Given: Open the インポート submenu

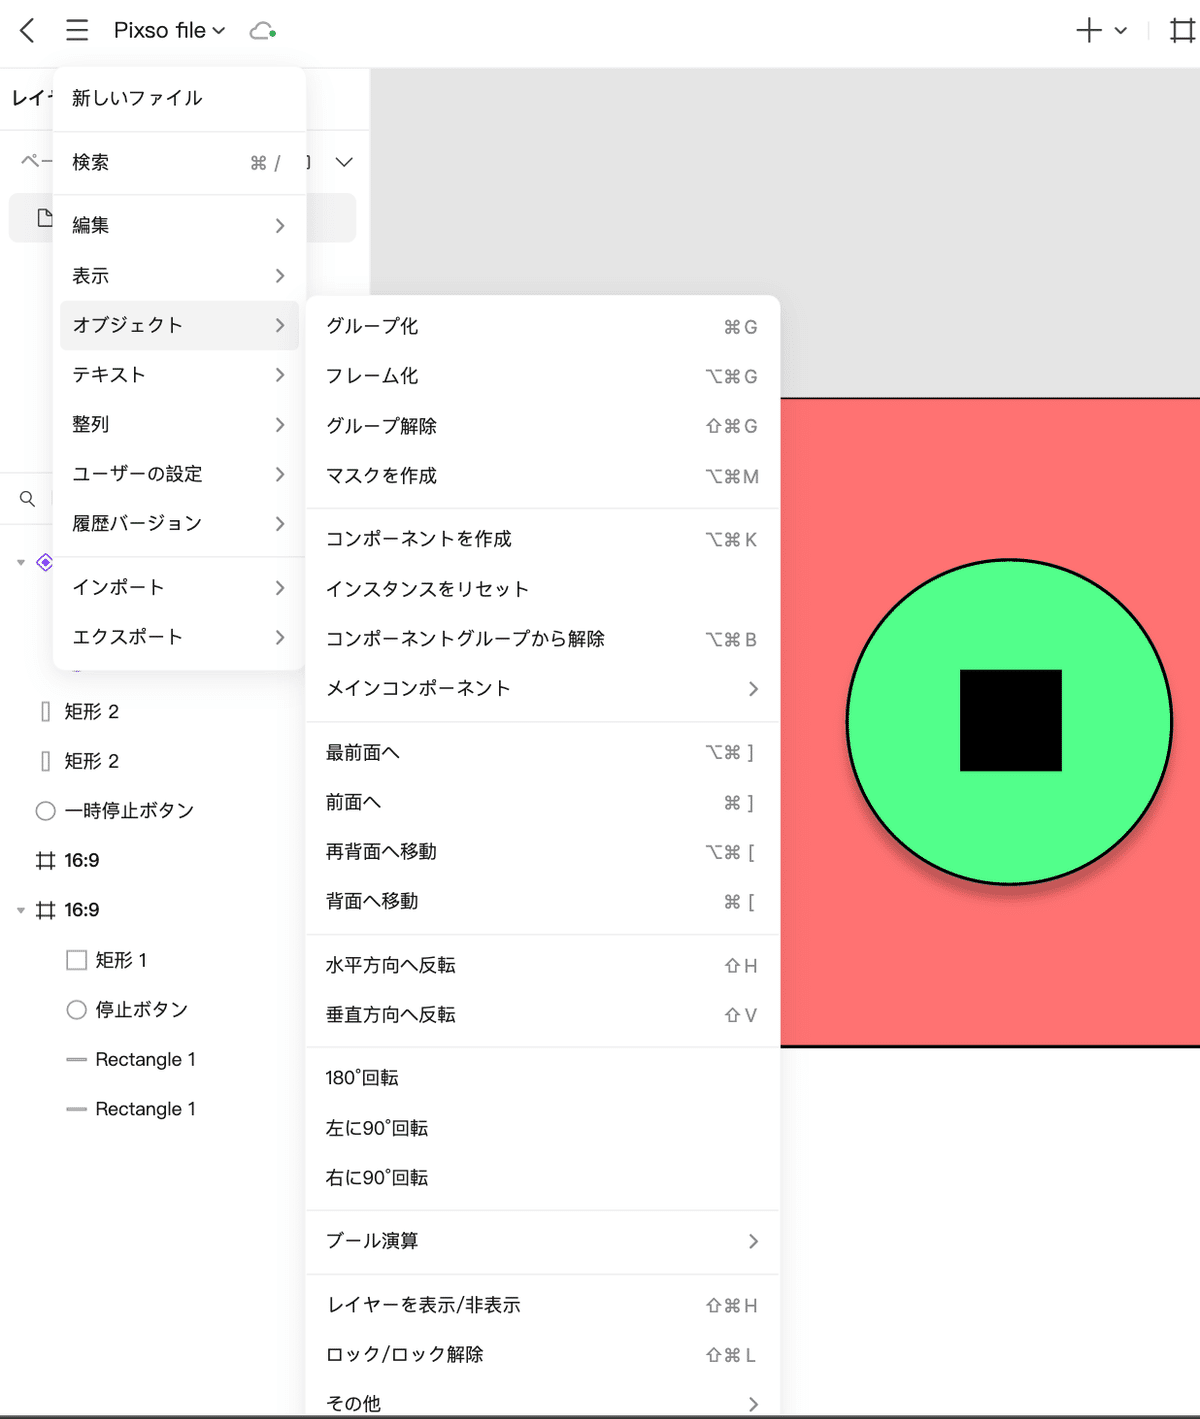Looking at the screenshot, I should 179,587.
